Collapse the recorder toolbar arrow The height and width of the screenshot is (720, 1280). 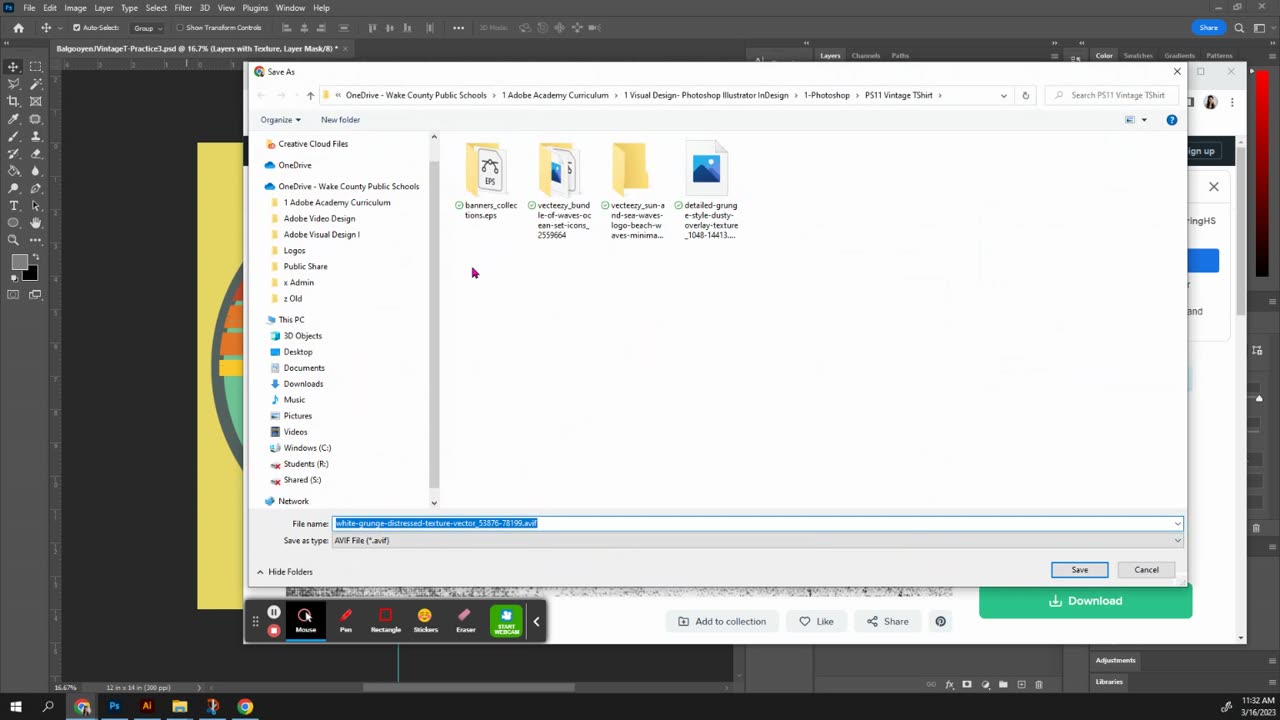point(536,621)
